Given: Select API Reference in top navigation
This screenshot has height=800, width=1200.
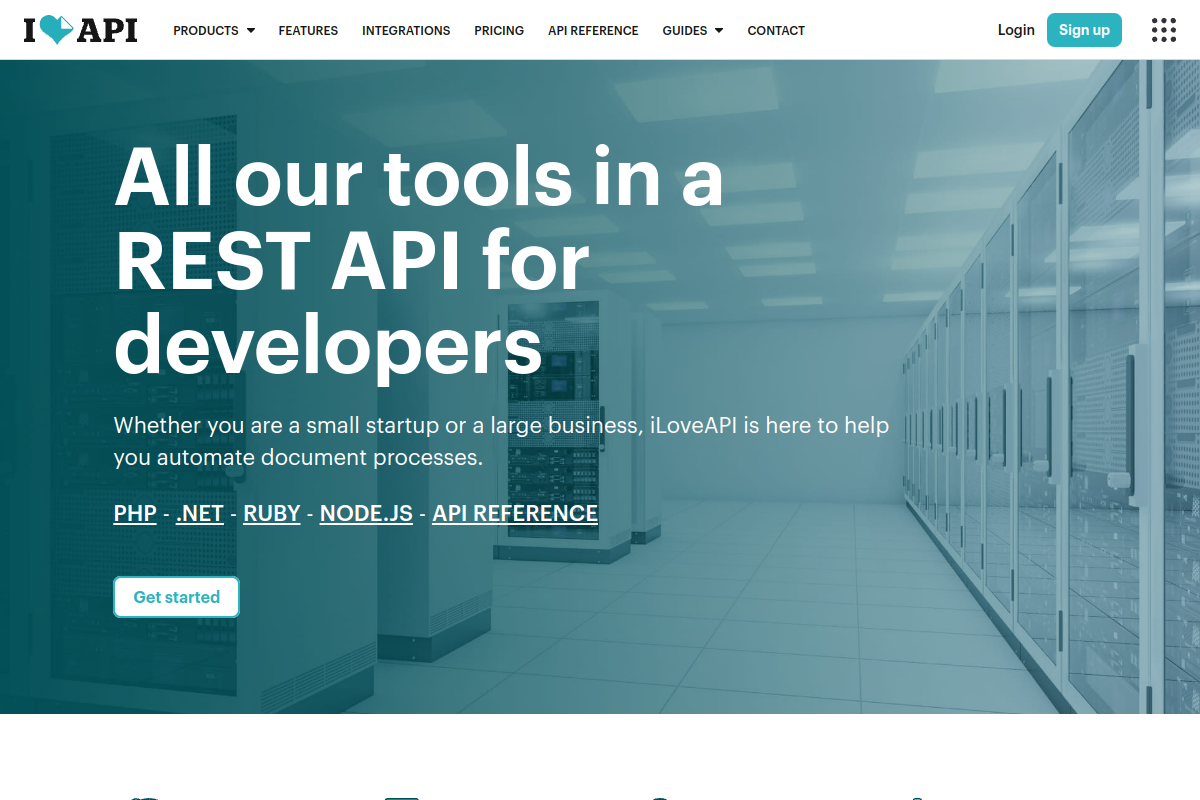Looking at the screenshot, I should pos(593,31).
